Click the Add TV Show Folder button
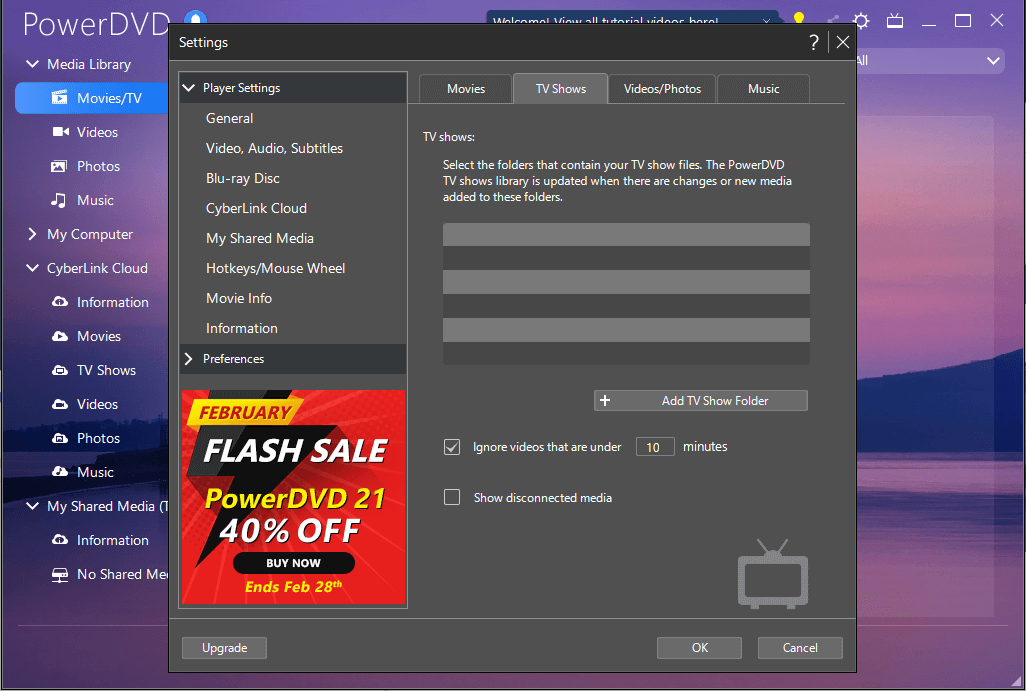This screenshot has height=691, width=1026. [x=700, y=401]
